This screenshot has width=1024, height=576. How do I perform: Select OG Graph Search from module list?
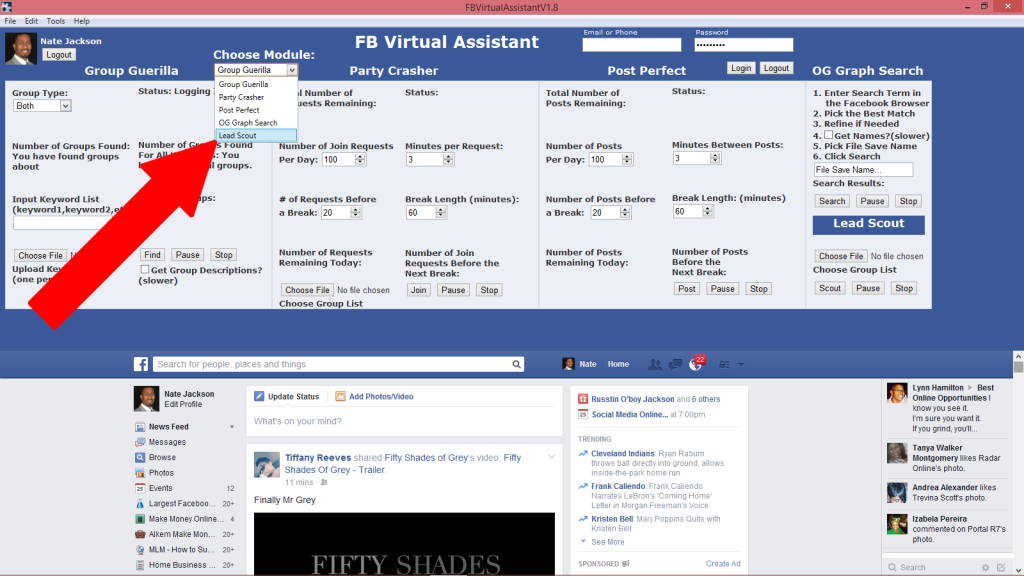256,123
